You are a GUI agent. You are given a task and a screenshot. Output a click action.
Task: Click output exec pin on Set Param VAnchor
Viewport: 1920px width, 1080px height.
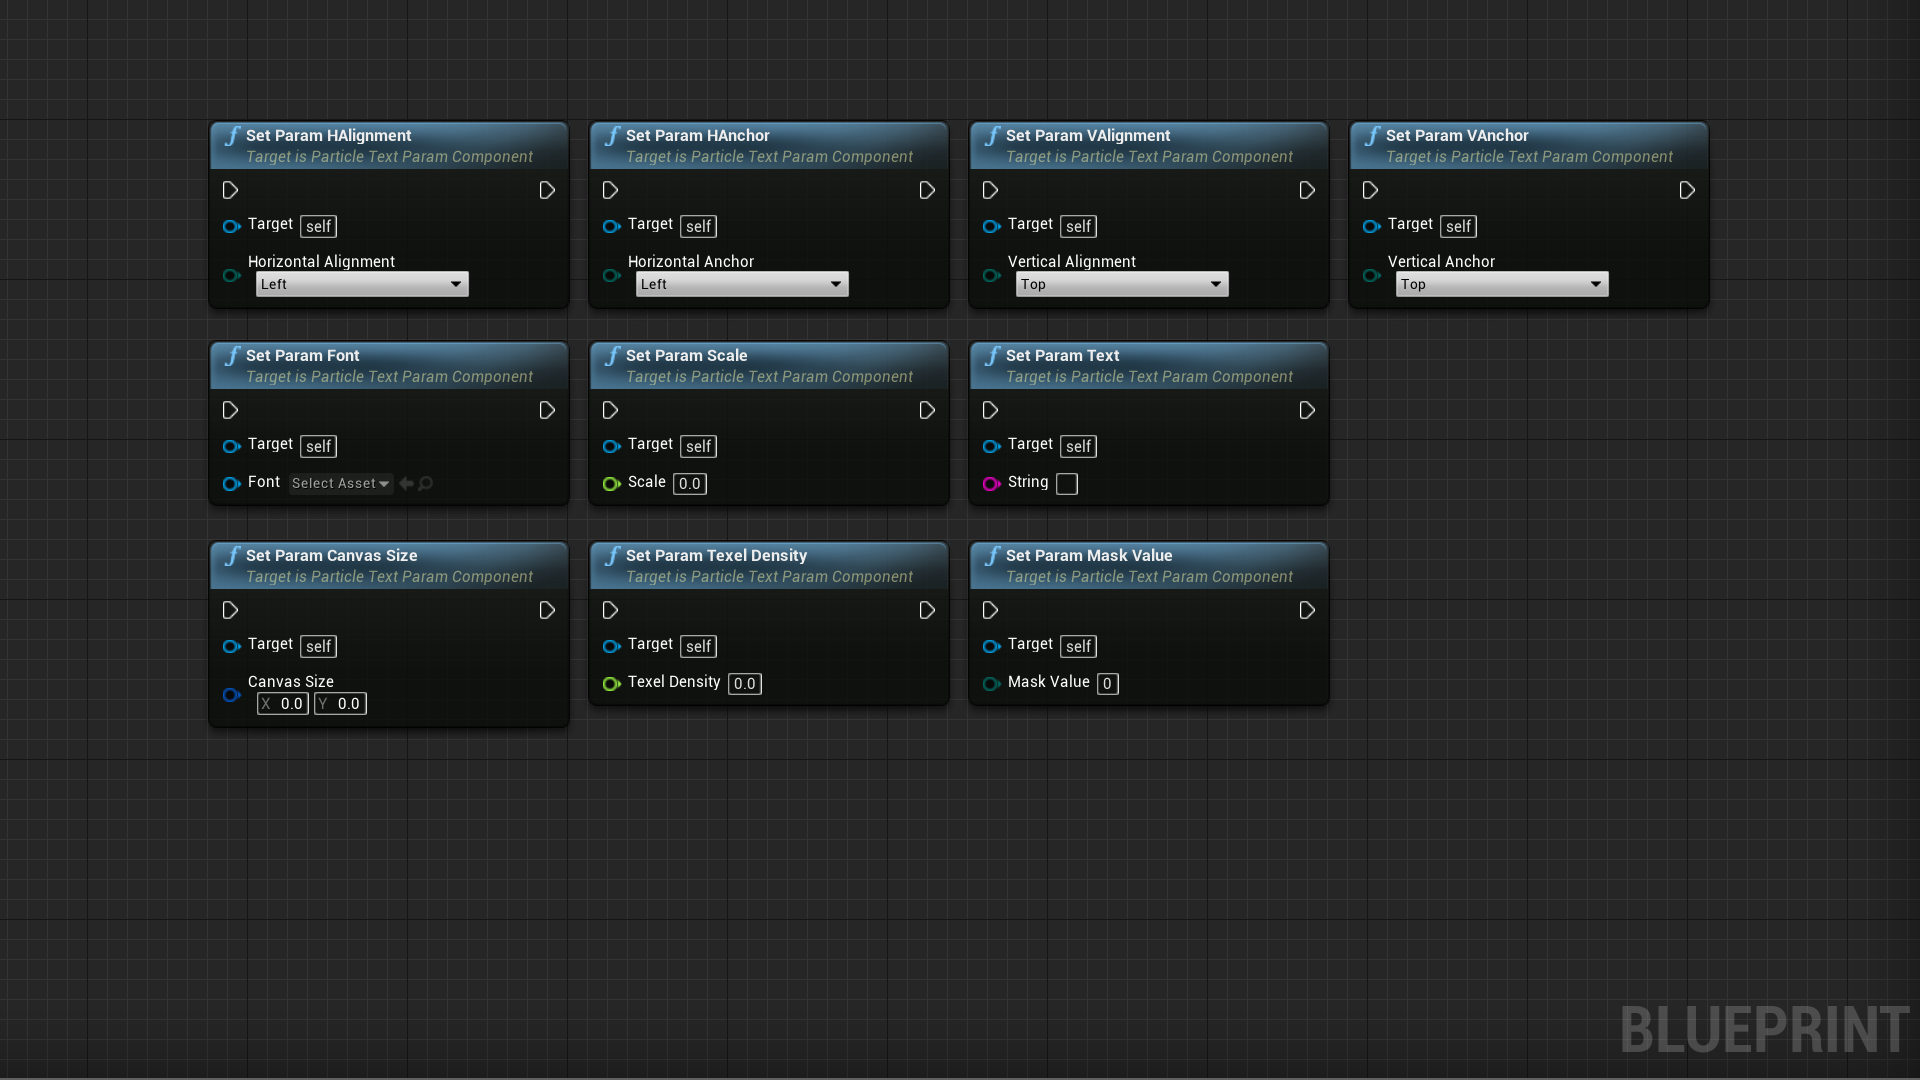click(x=1687, y=190)
